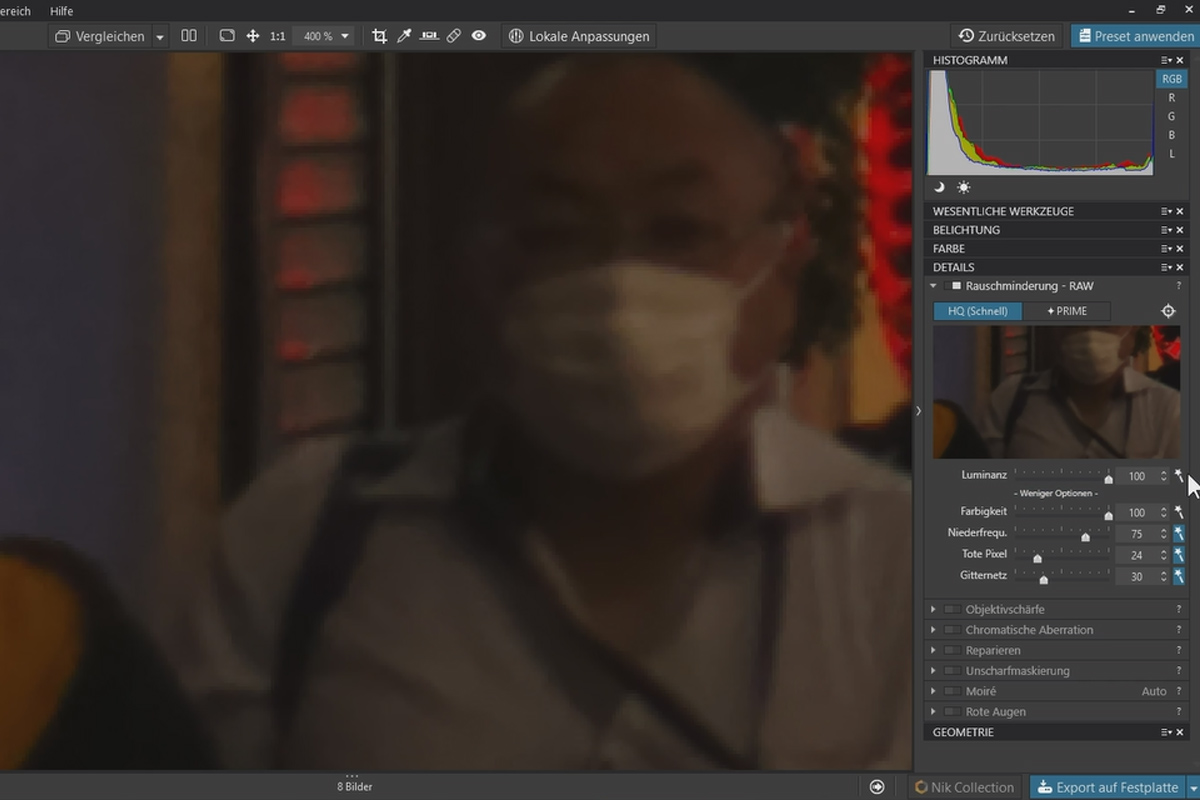The height and width of the screenshot is (800, 1200).
Task: Activate the crop tool
Action: (x=379, y=36)
